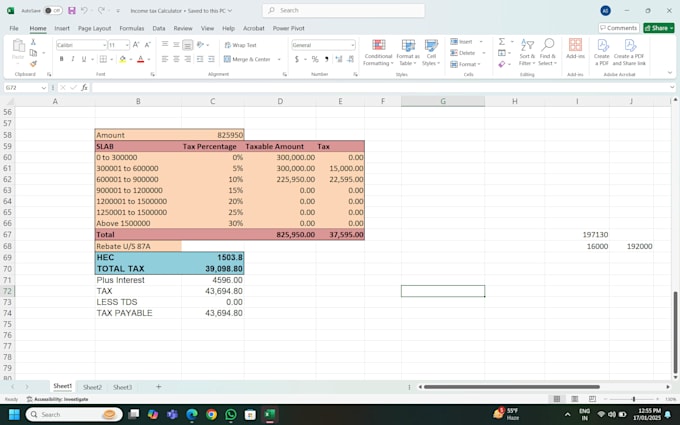Open the Formulas tab
The width and height of the screenshot is (680, 425).
132,28
